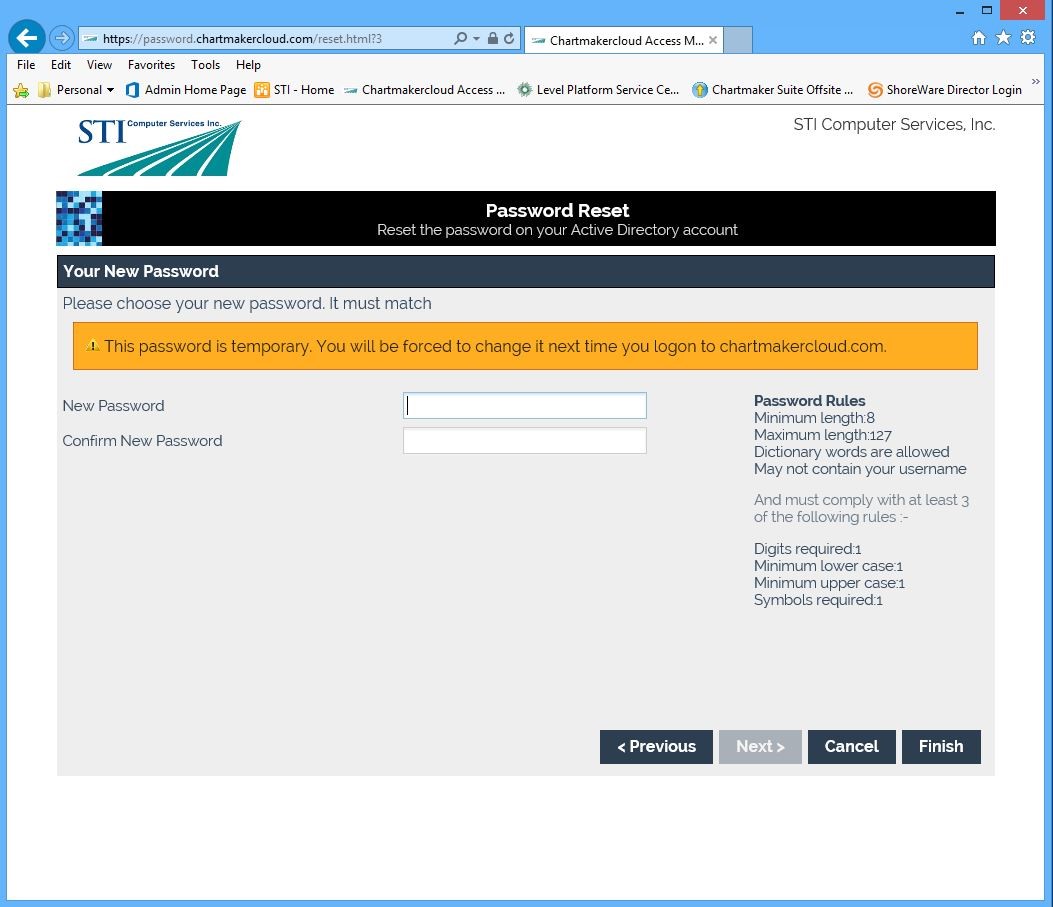Click the Add to Favorites bar star icon

tap(20, 90)
